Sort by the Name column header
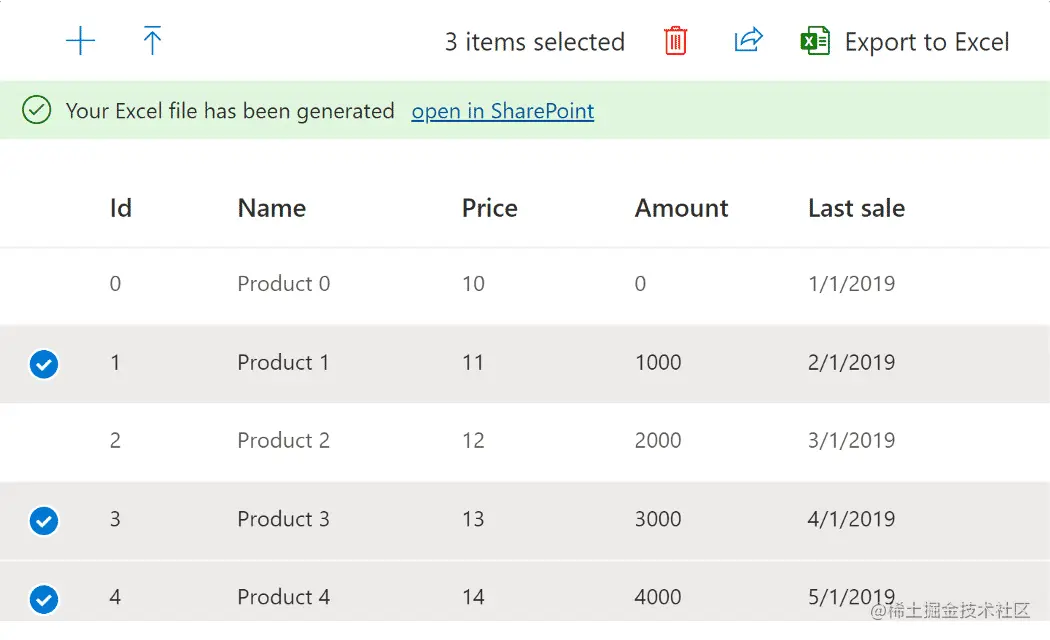 [x=271, y=208]
